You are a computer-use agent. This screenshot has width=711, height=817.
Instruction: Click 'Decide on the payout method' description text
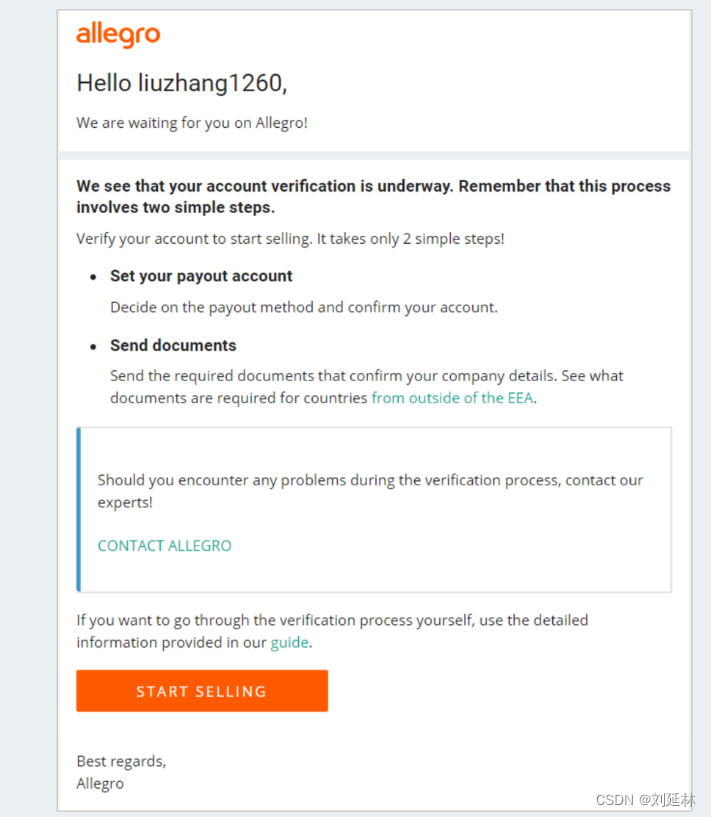tap(303, 307)
